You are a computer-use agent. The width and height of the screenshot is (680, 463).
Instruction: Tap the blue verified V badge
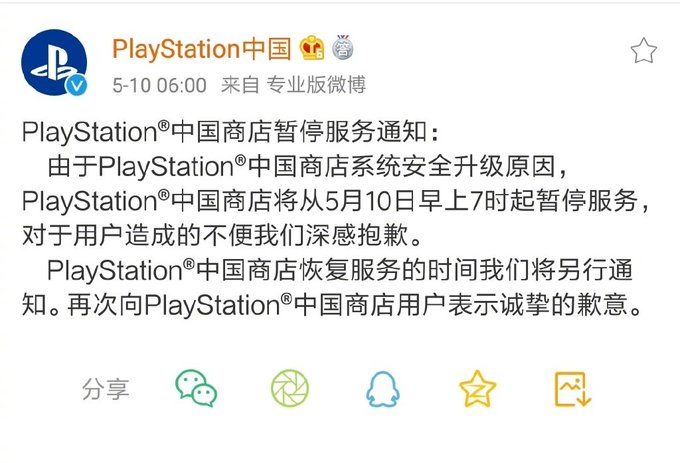click(76, 85)
